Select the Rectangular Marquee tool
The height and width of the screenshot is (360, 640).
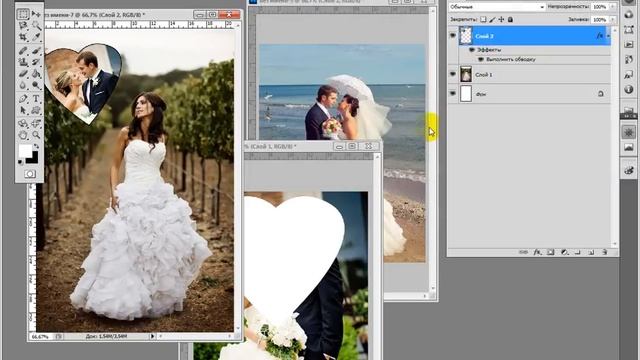click(23, 14)
